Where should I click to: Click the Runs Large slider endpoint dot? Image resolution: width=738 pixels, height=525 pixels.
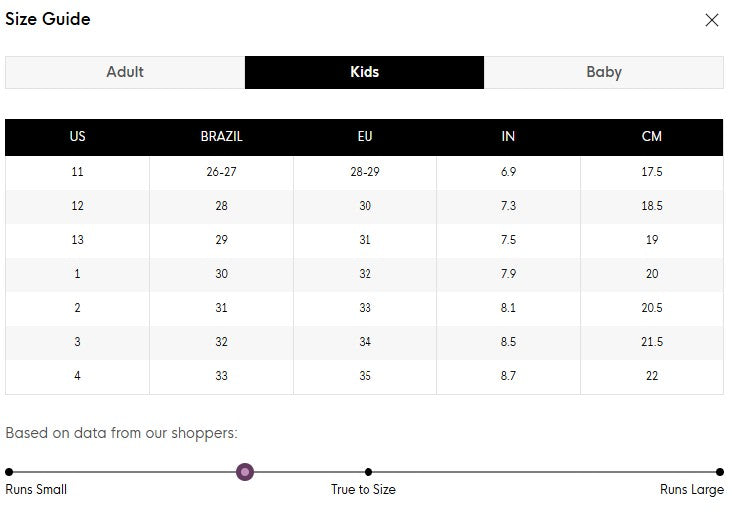pos(720,472)
